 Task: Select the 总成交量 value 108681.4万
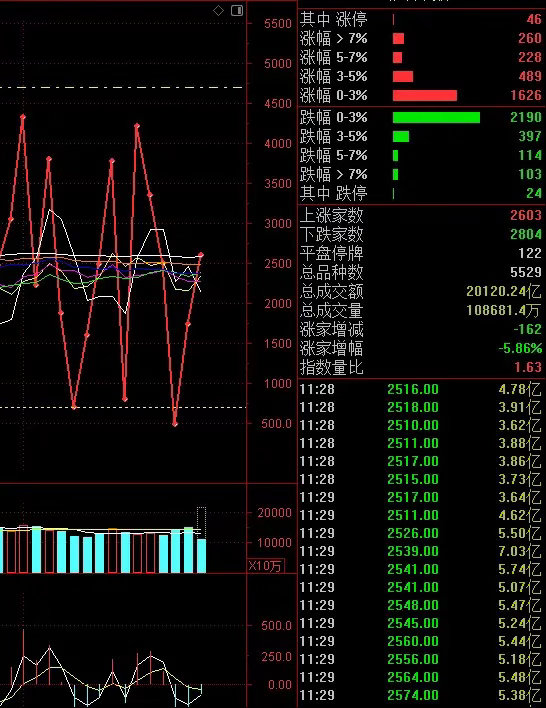click(504, 310)
